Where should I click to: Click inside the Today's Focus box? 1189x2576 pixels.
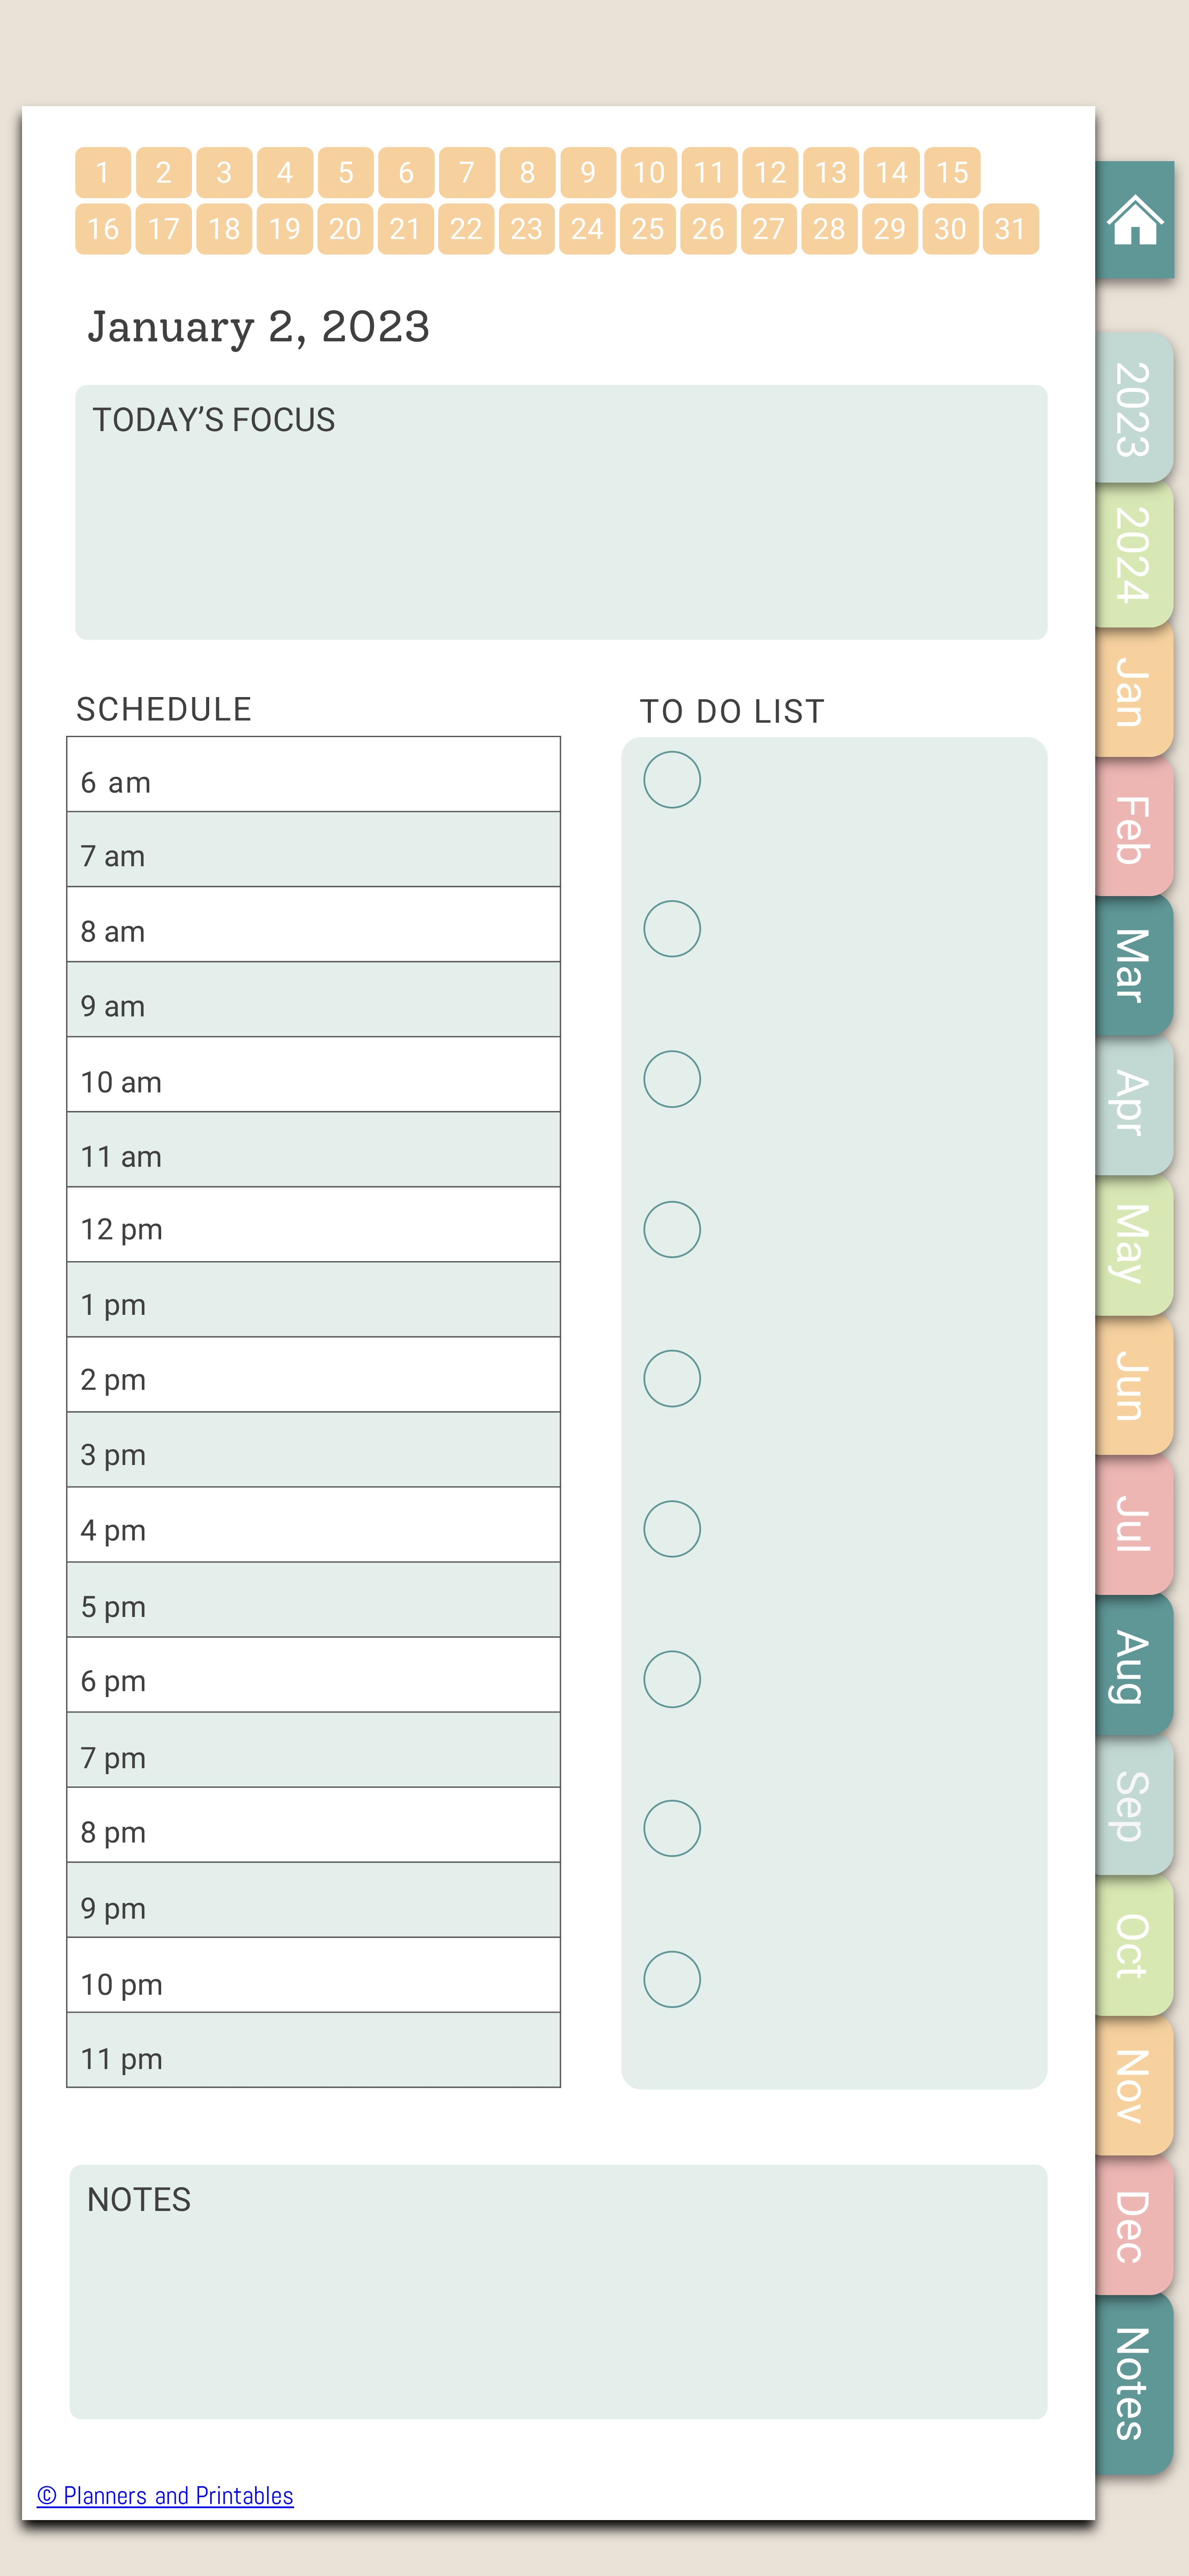pos(561,512)
